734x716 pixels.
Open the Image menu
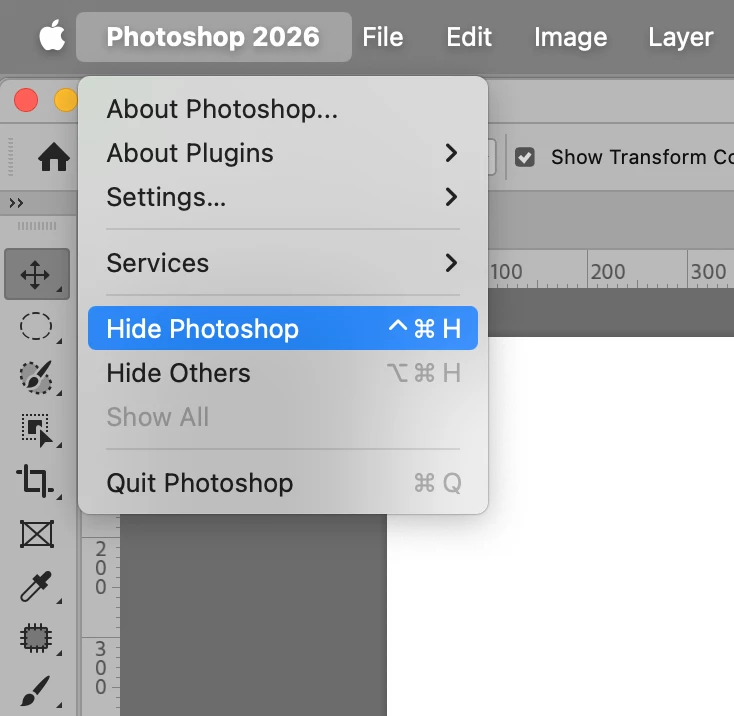click(x=571, y=37)
